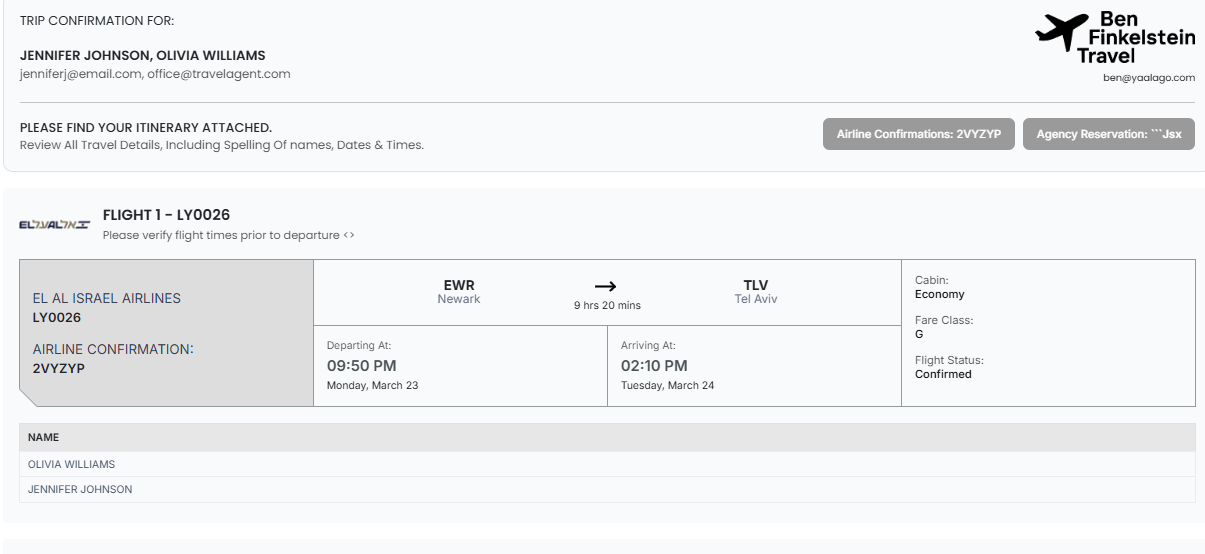This screenshot has height=554, width=1205.
Task: Click the Tel Aviv city label
Action: (756, 299)
